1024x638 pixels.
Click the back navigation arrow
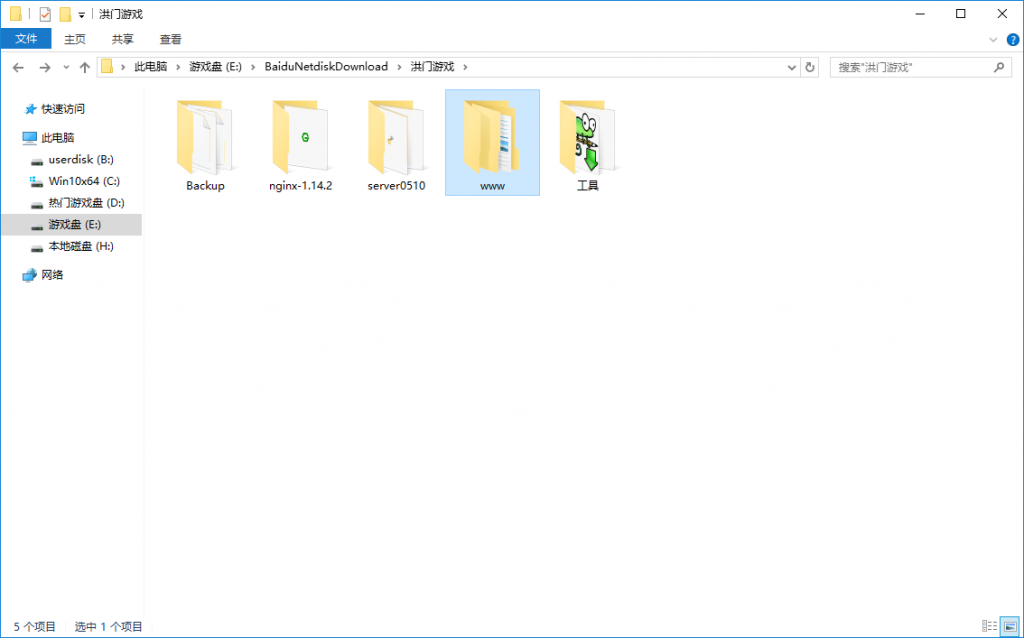click(18, 67)
